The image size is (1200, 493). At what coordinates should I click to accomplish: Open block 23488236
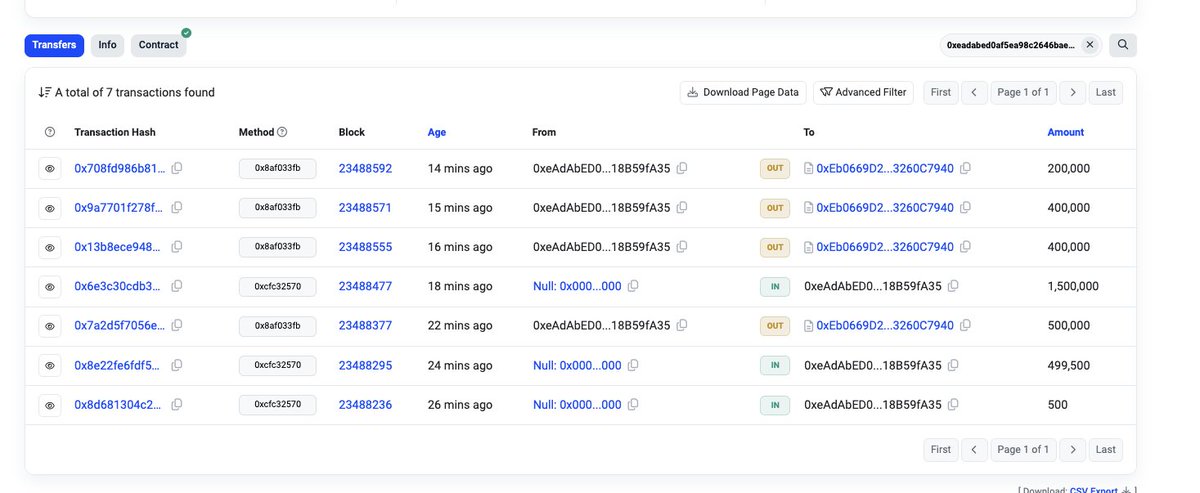(x=365, y=405)
